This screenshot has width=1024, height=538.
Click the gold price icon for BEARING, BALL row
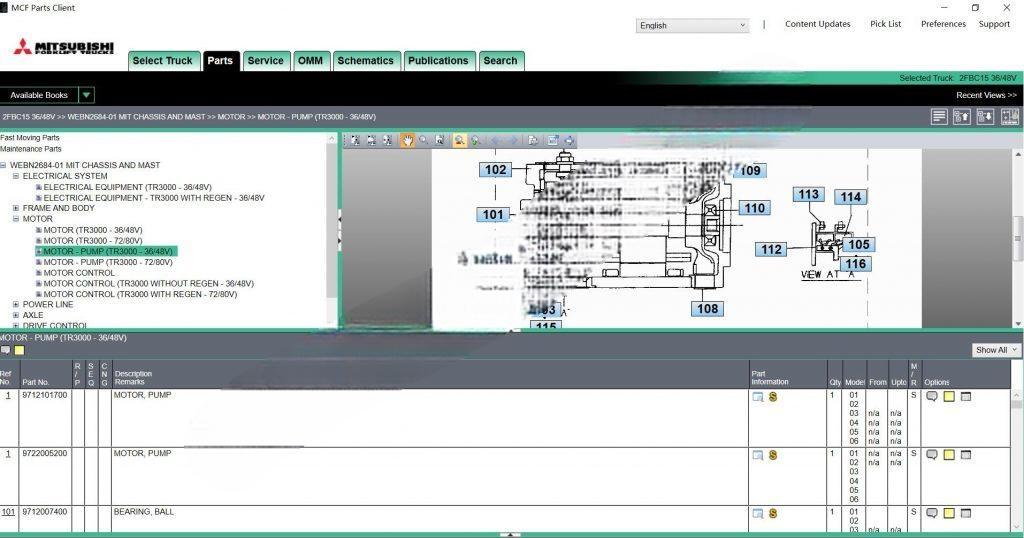773,513
